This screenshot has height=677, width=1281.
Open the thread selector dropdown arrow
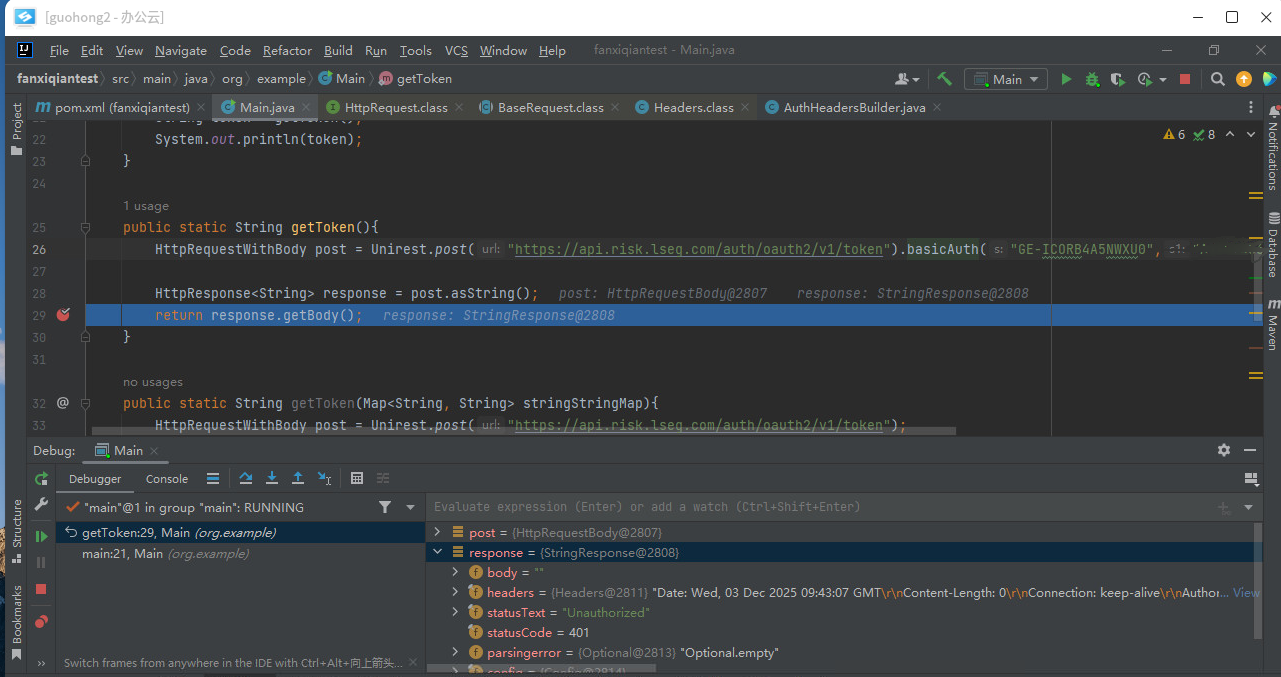[x=410, y=508]
